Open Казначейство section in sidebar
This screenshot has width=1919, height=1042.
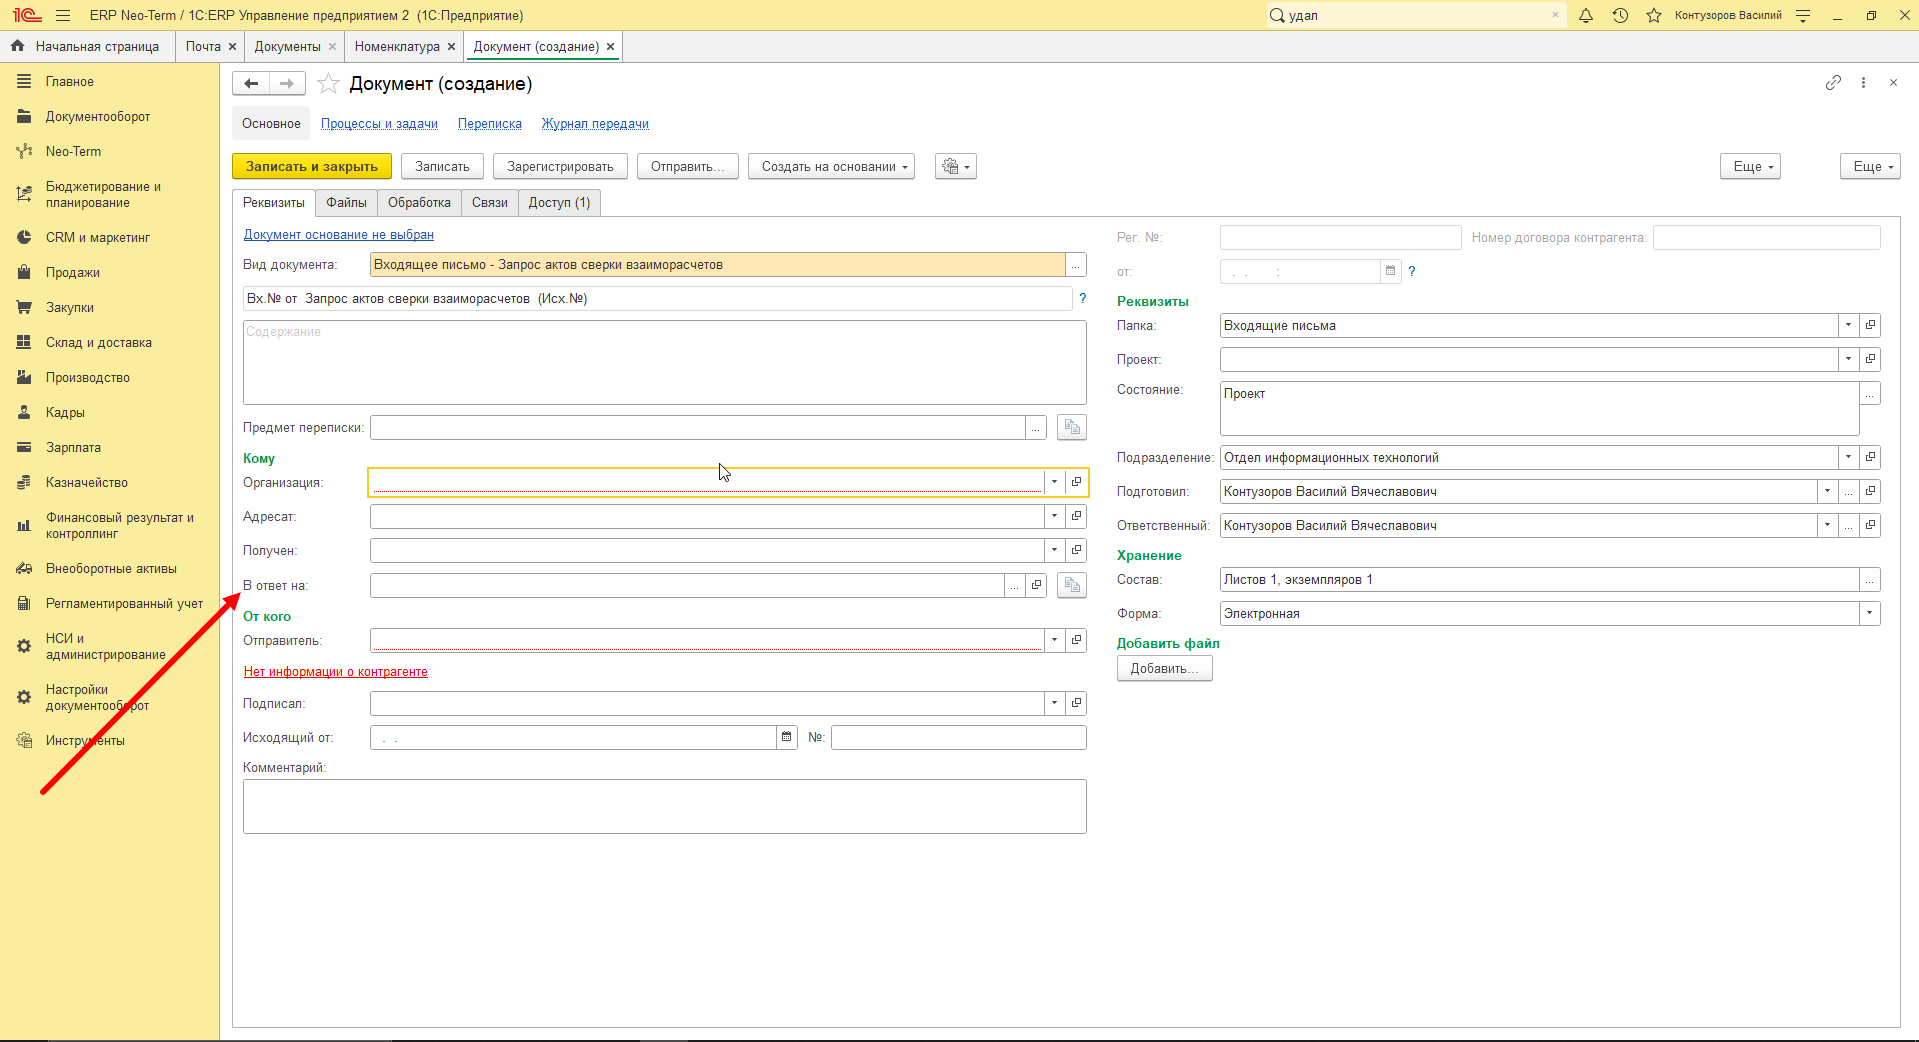click(x=87, y=482)
